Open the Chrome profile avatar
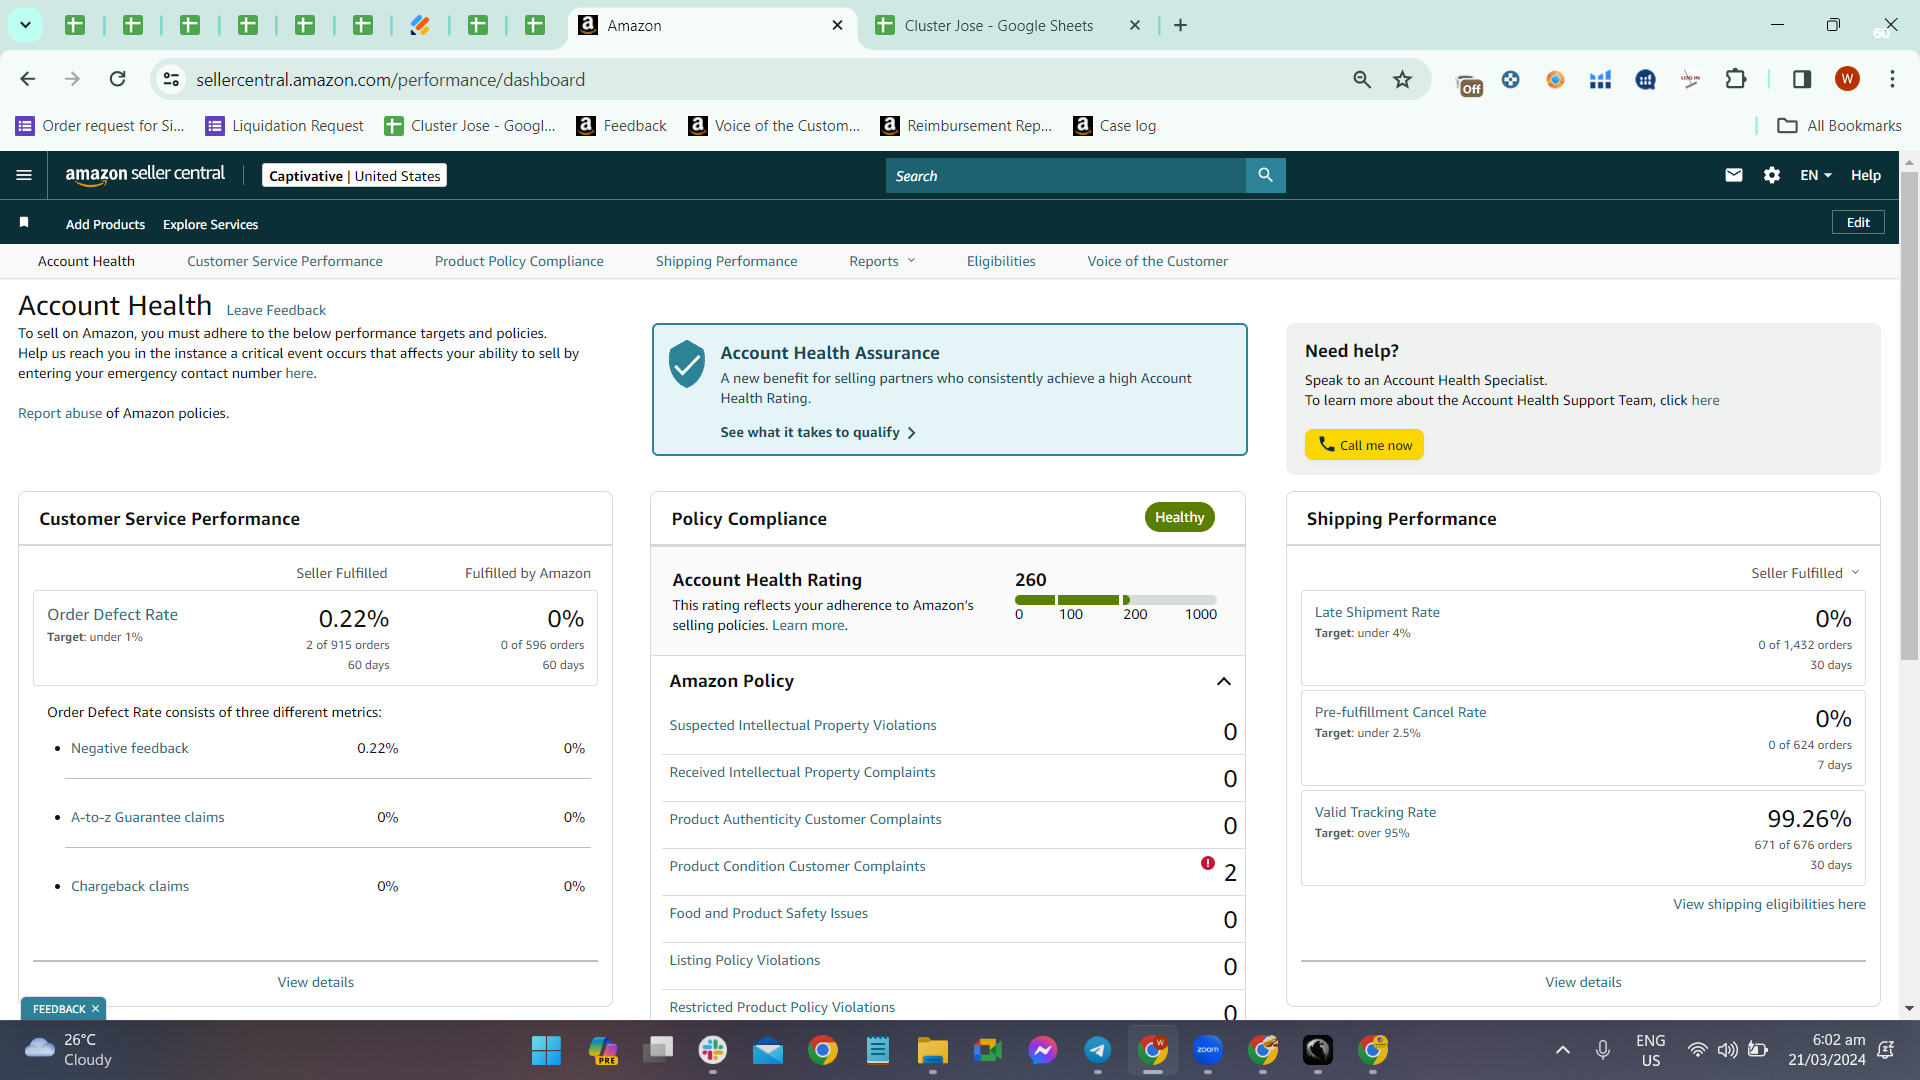This screenshot has height=1080, width=1920. (x=1847, y=79)
